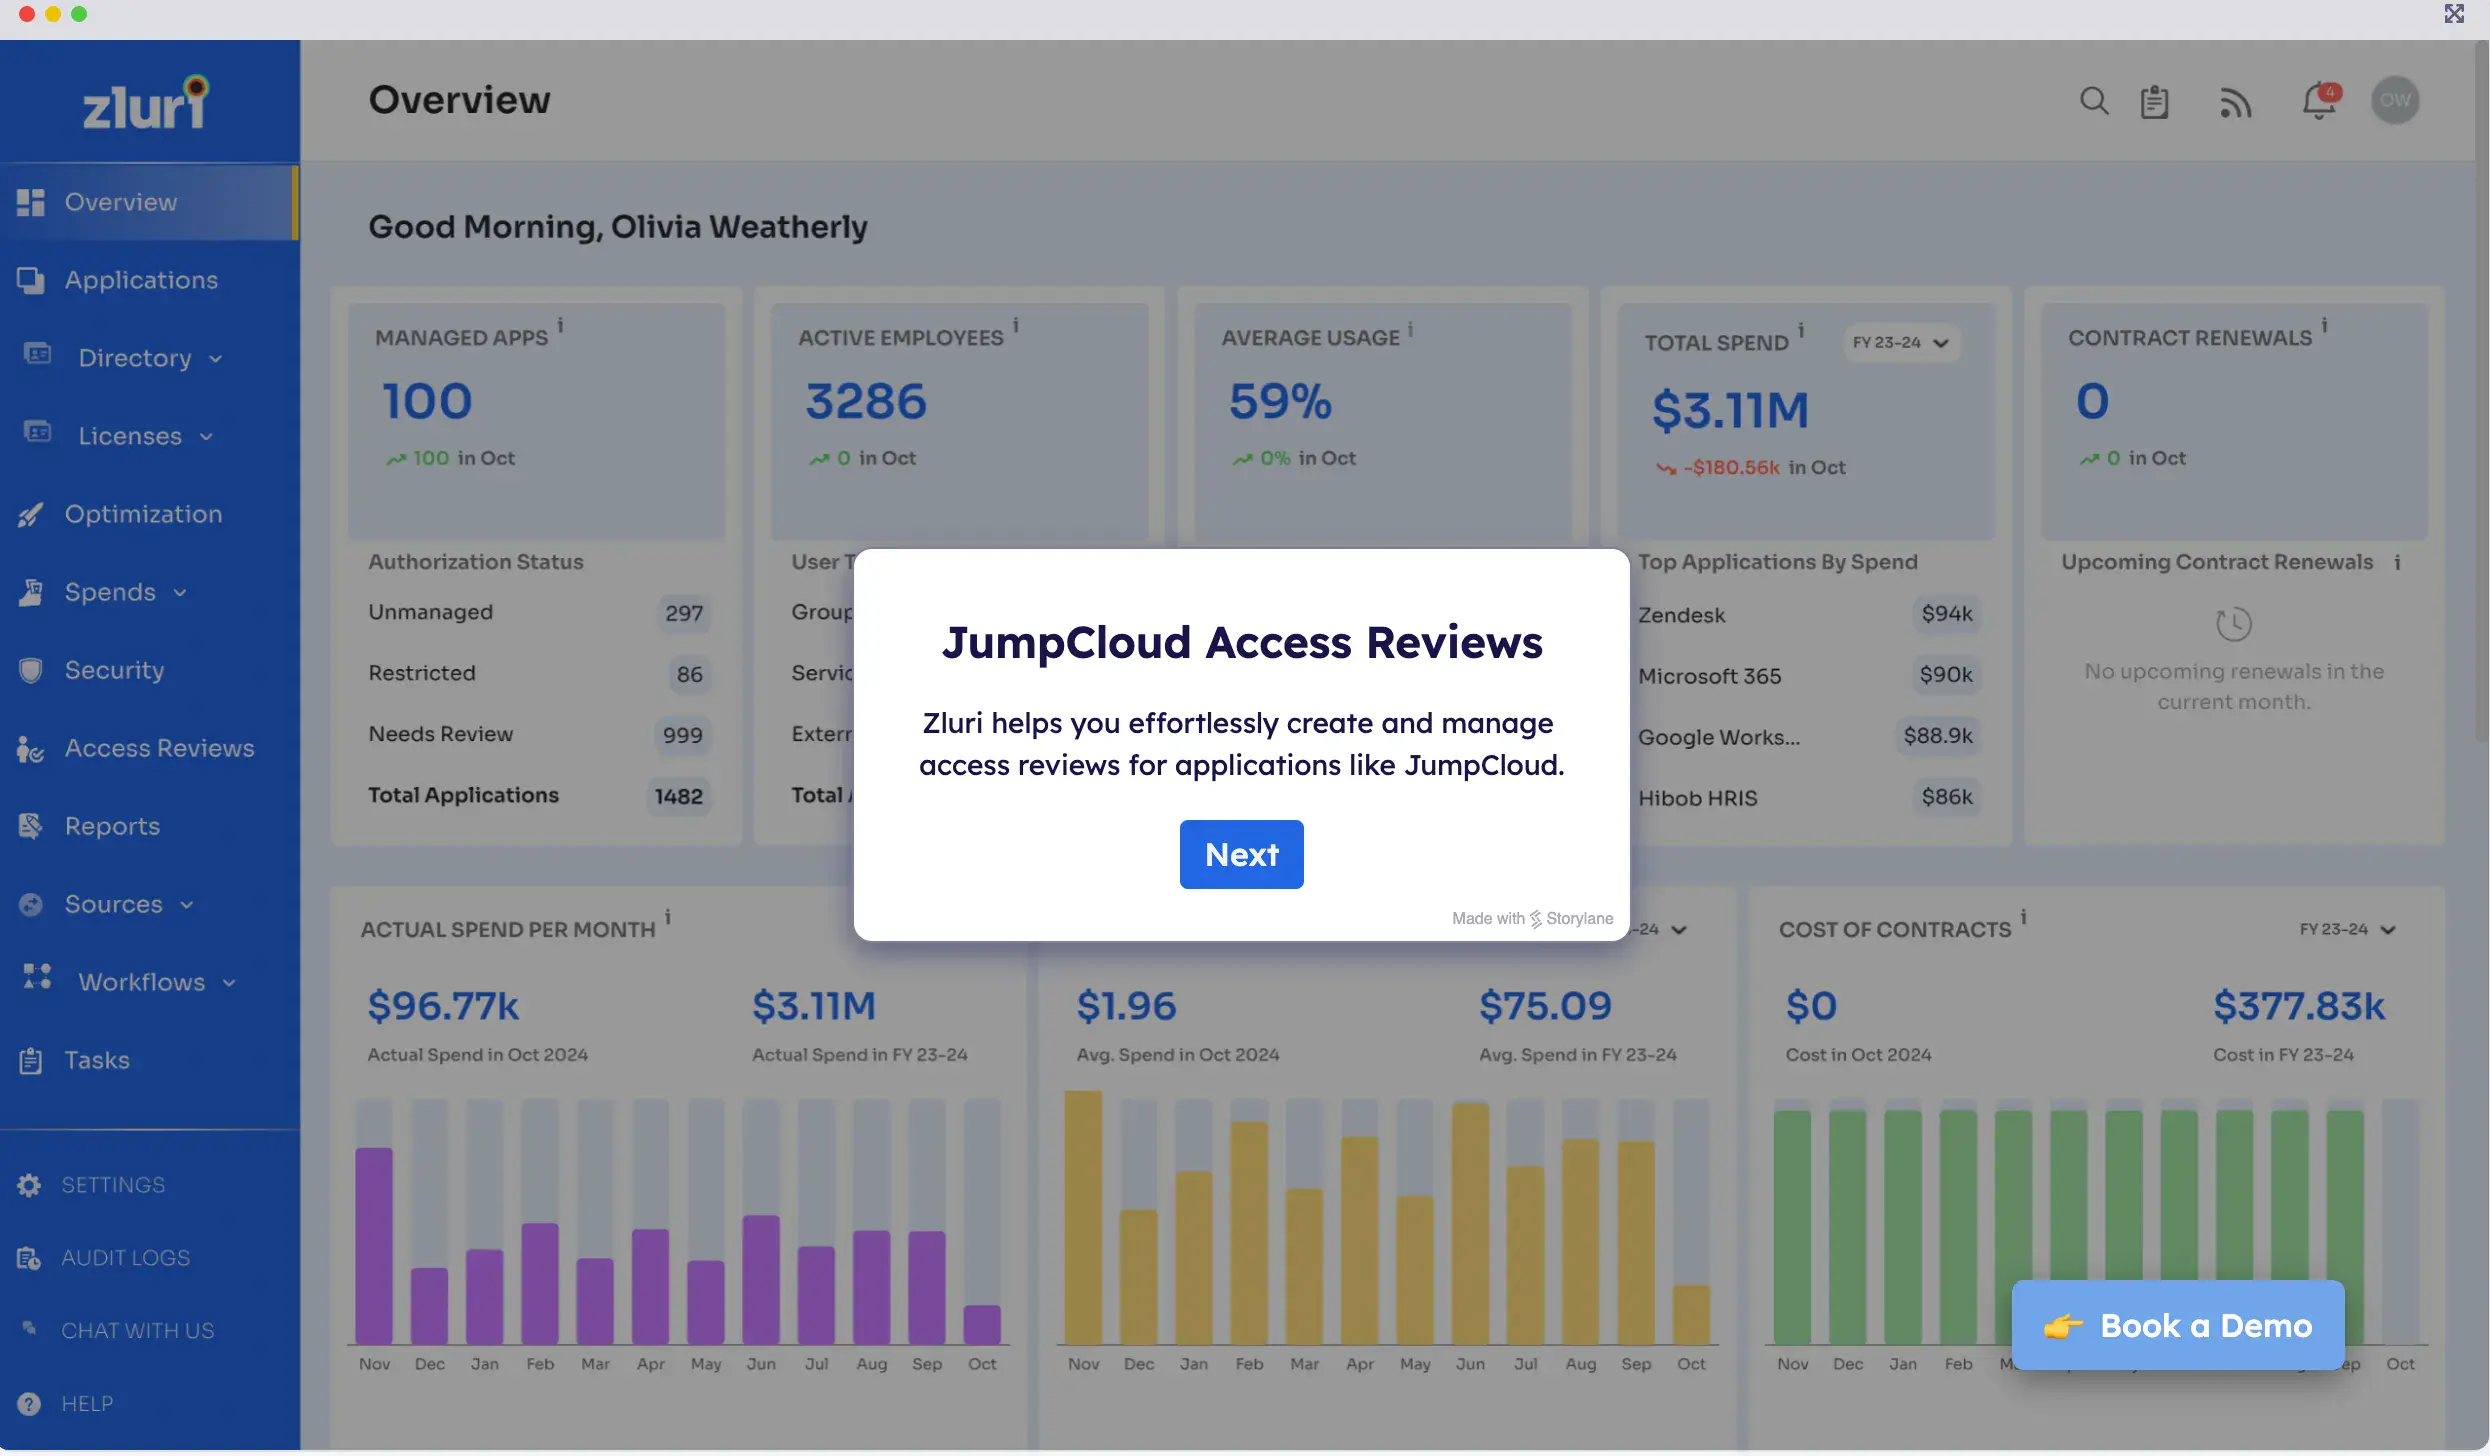Click the Security shield icon
This screenshot has width=2490, height=1456.
31,670
